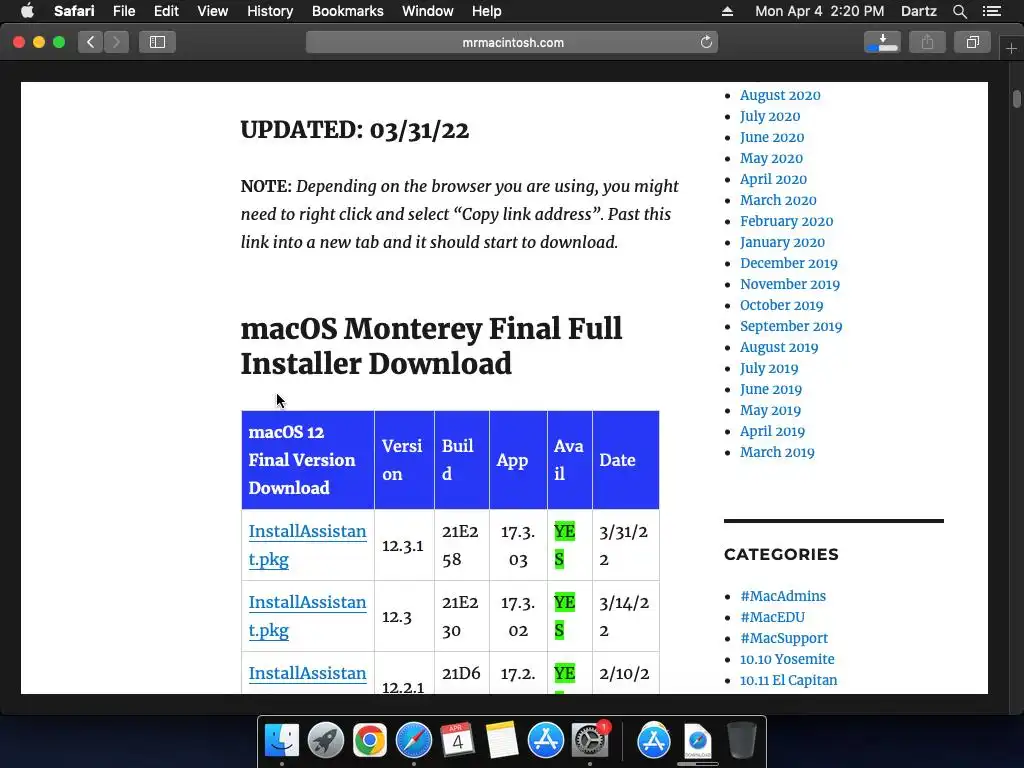Show Safari downloads list
The image size is (1024, 768).
tap(882, 42)
